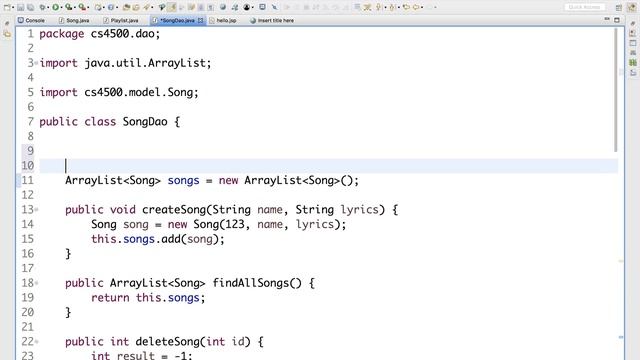The height and width of the screenshot is (360, 640).
Task: Open the External Tools dropdown arrow
Action: click(88, 7)
